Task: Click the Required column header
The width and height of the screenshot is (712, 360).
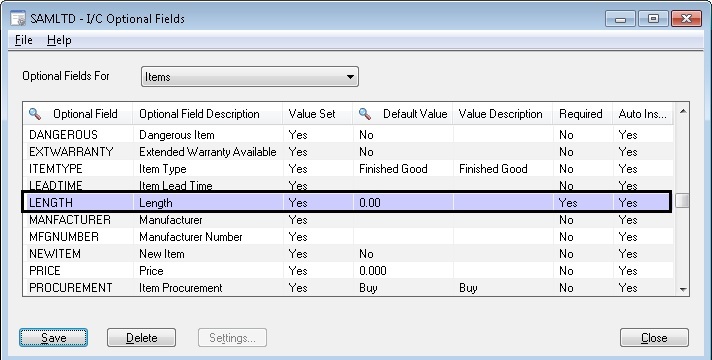Action: point(583,113)
